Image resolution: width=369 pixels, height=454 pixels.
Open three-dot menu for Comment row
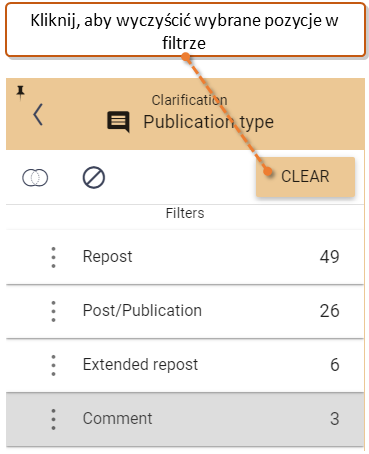[53, 419]
